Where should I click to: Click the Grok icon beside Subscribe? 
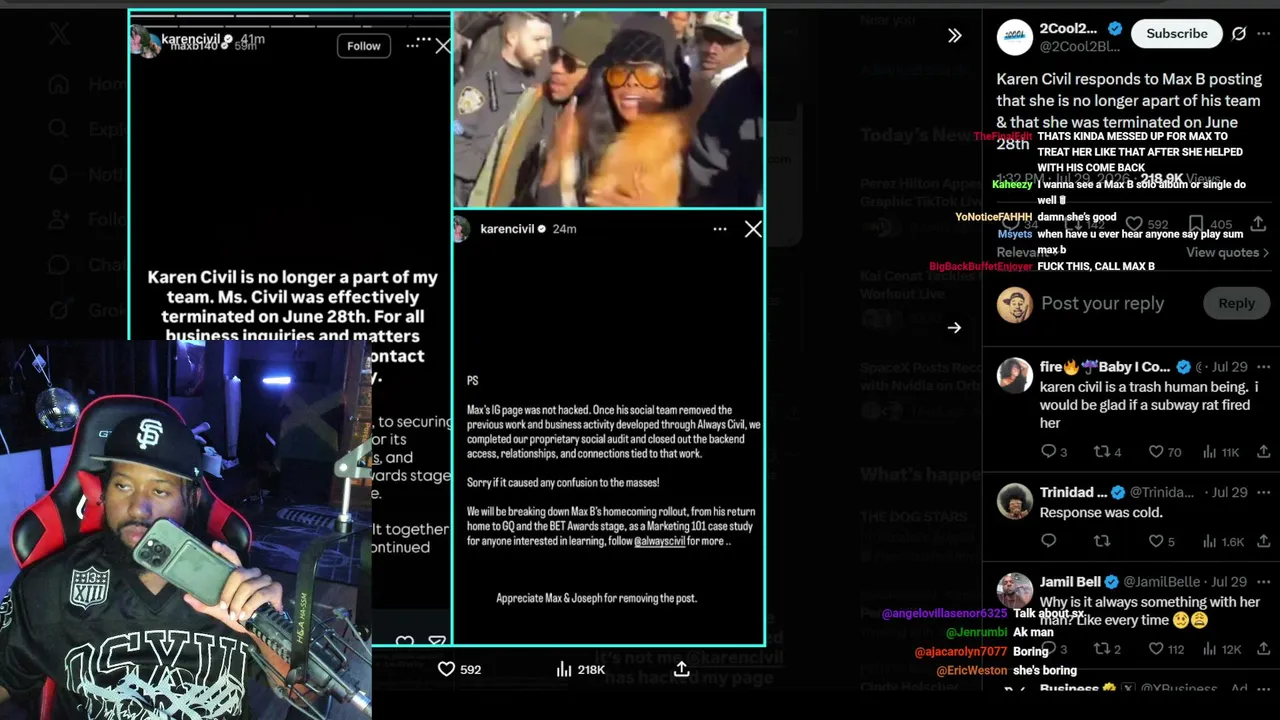pos(1239,34)
